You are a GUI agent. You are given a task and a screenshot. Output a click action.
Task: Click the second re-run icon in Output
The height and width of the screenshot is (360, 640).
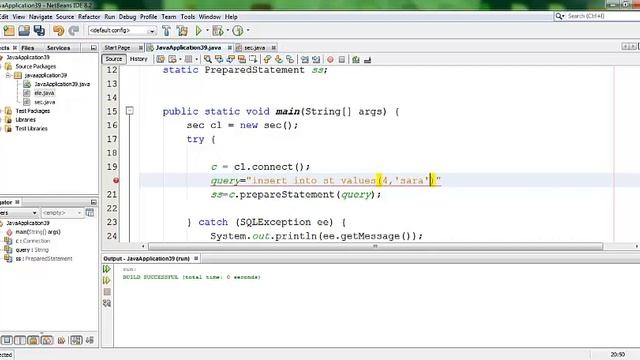tap(107, 280)
